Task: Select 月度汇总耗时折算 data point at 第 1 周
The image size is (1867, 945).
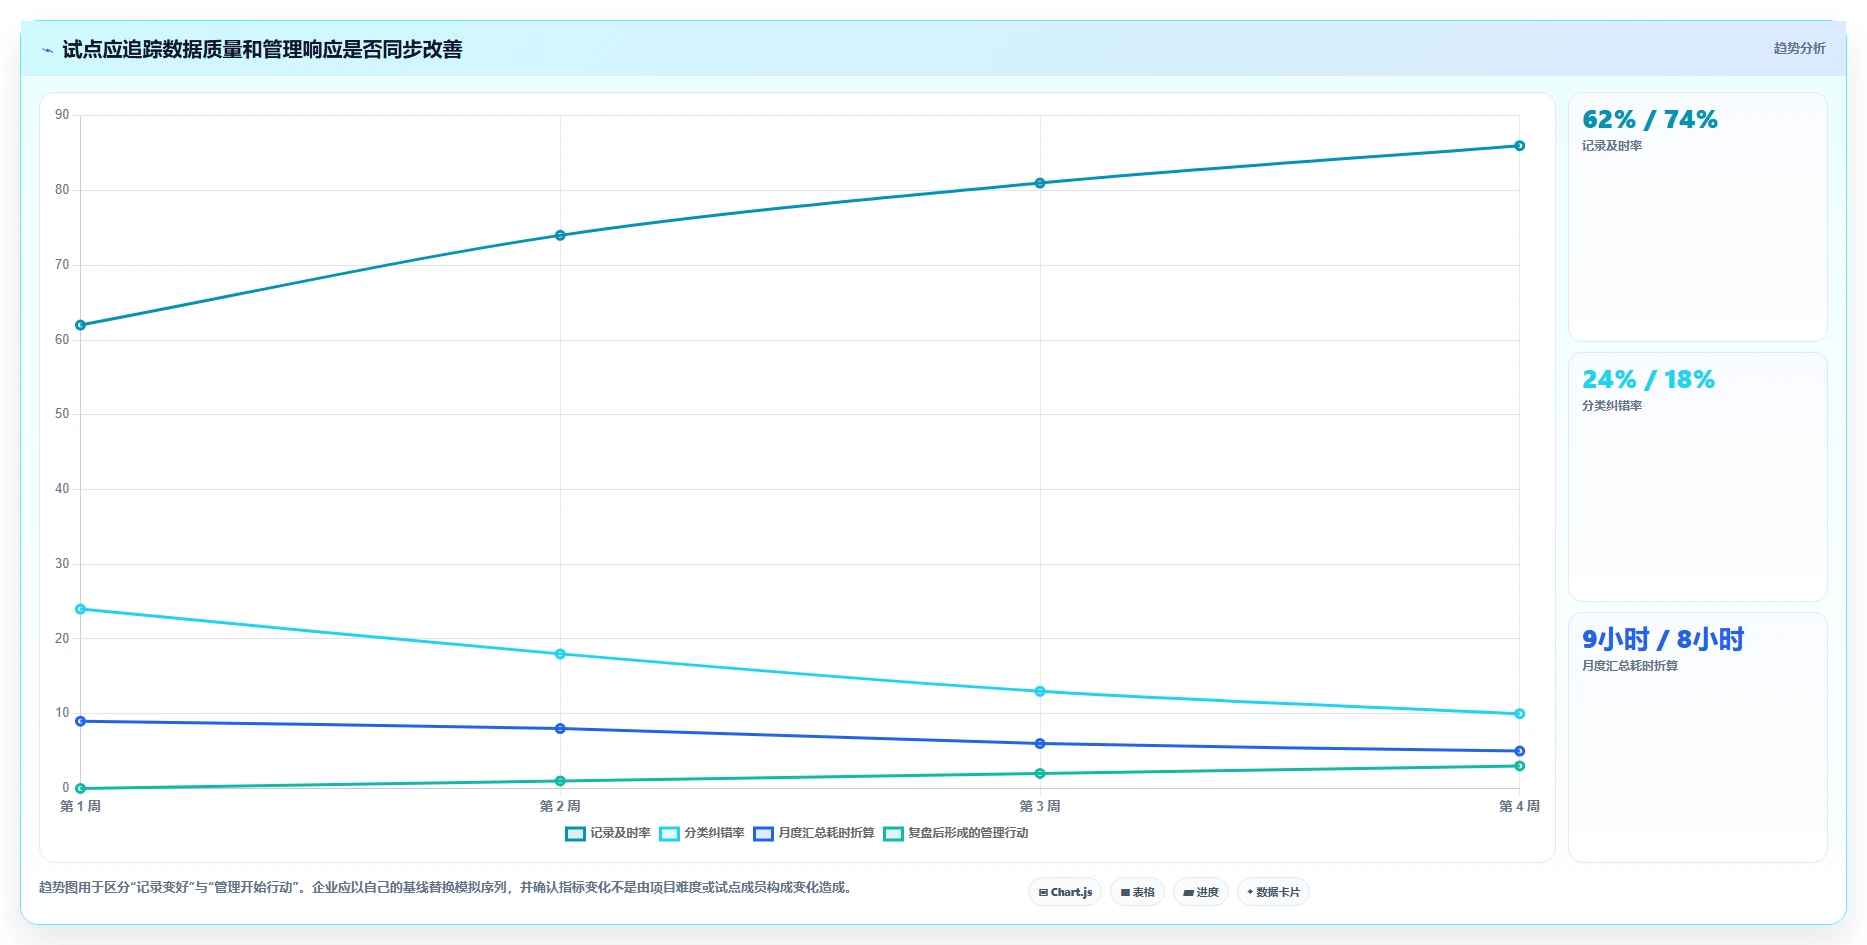Action: coord(81,721)
